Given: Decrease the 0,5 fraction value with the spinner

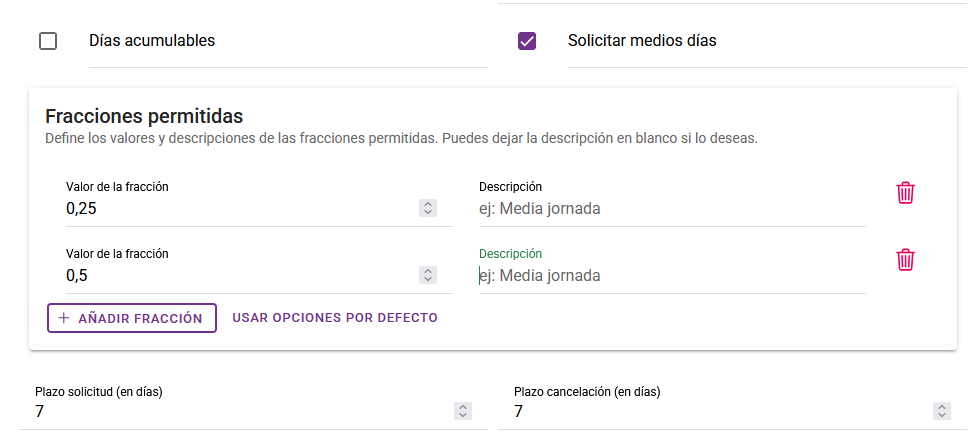Looking at the screenshot, I should pyautogui.click(x=428, y=279).
